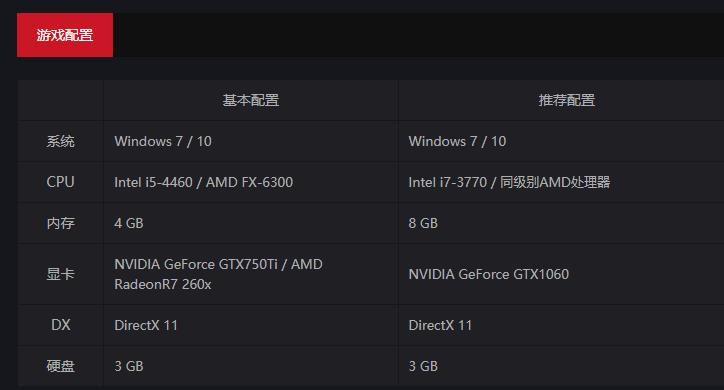
Task: Click the basic DirectX 11 cell
Action: (250, 325)
